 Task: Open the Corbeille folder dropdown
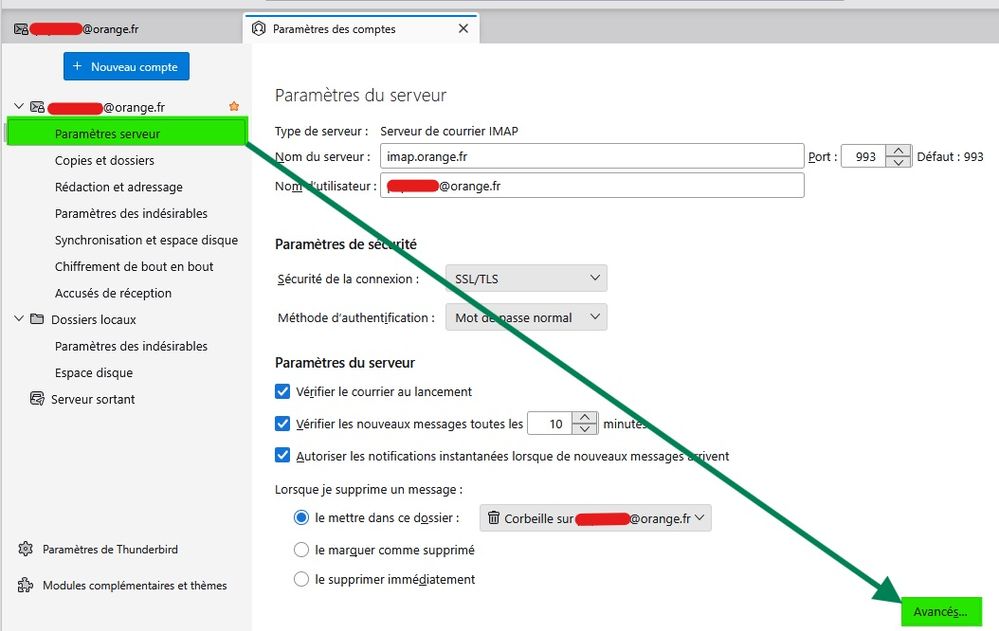595,518
